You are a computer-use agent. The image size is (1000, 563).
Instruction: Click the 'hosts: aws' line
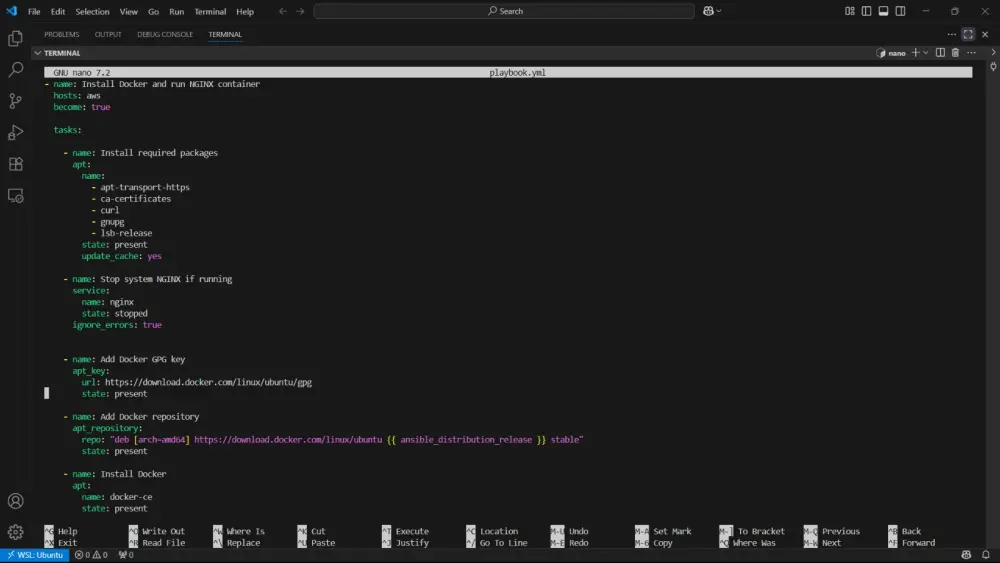click(x=77, y=96)
